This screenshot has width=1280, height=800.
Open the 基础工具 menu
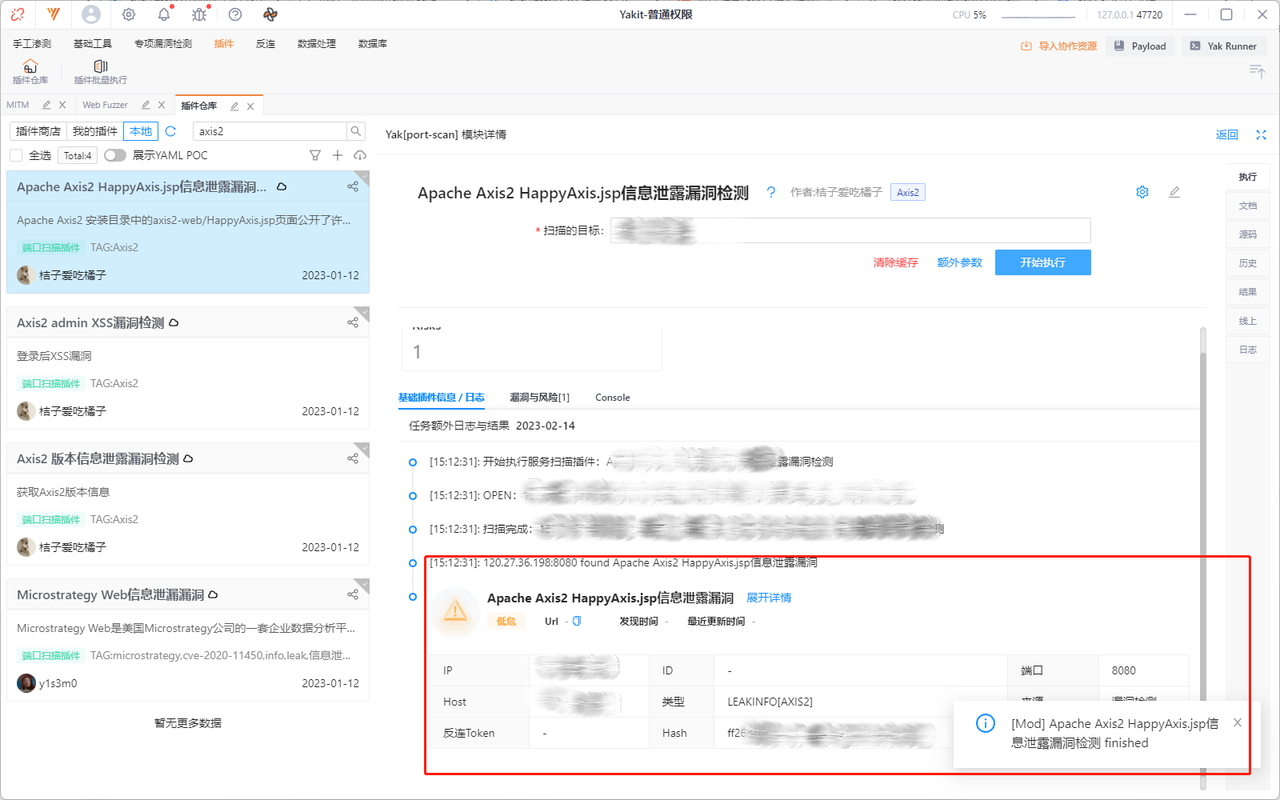pos(93,44)
